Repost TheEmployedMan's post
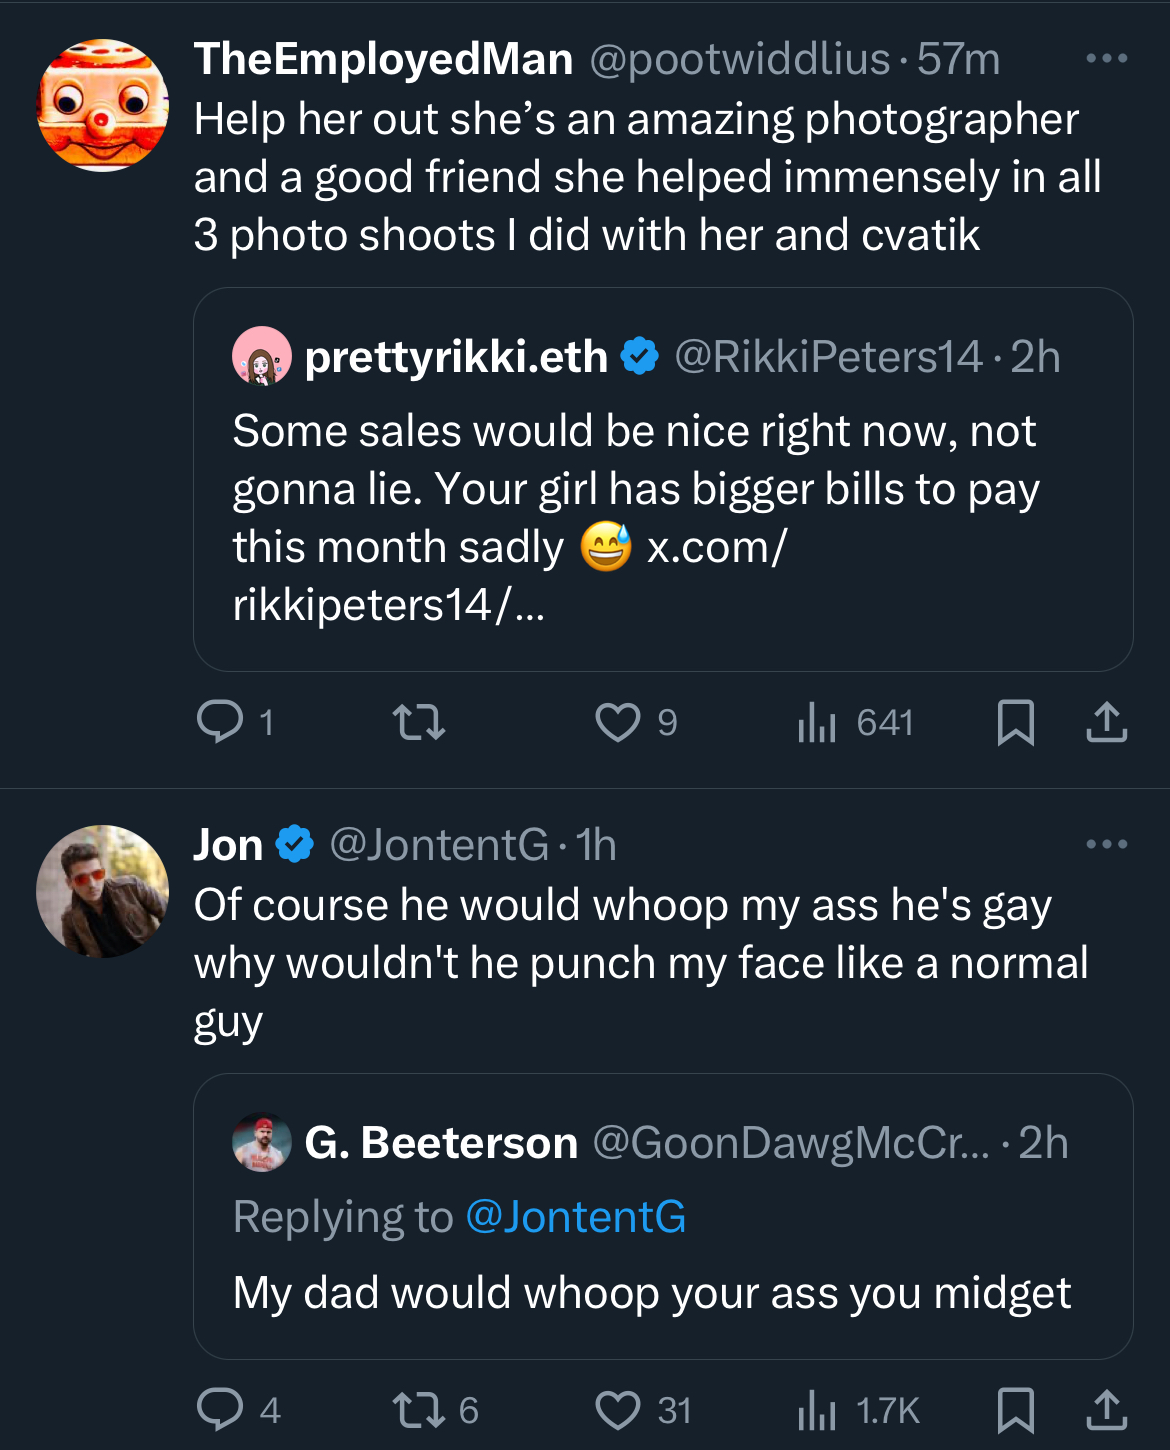 [418, 721]
